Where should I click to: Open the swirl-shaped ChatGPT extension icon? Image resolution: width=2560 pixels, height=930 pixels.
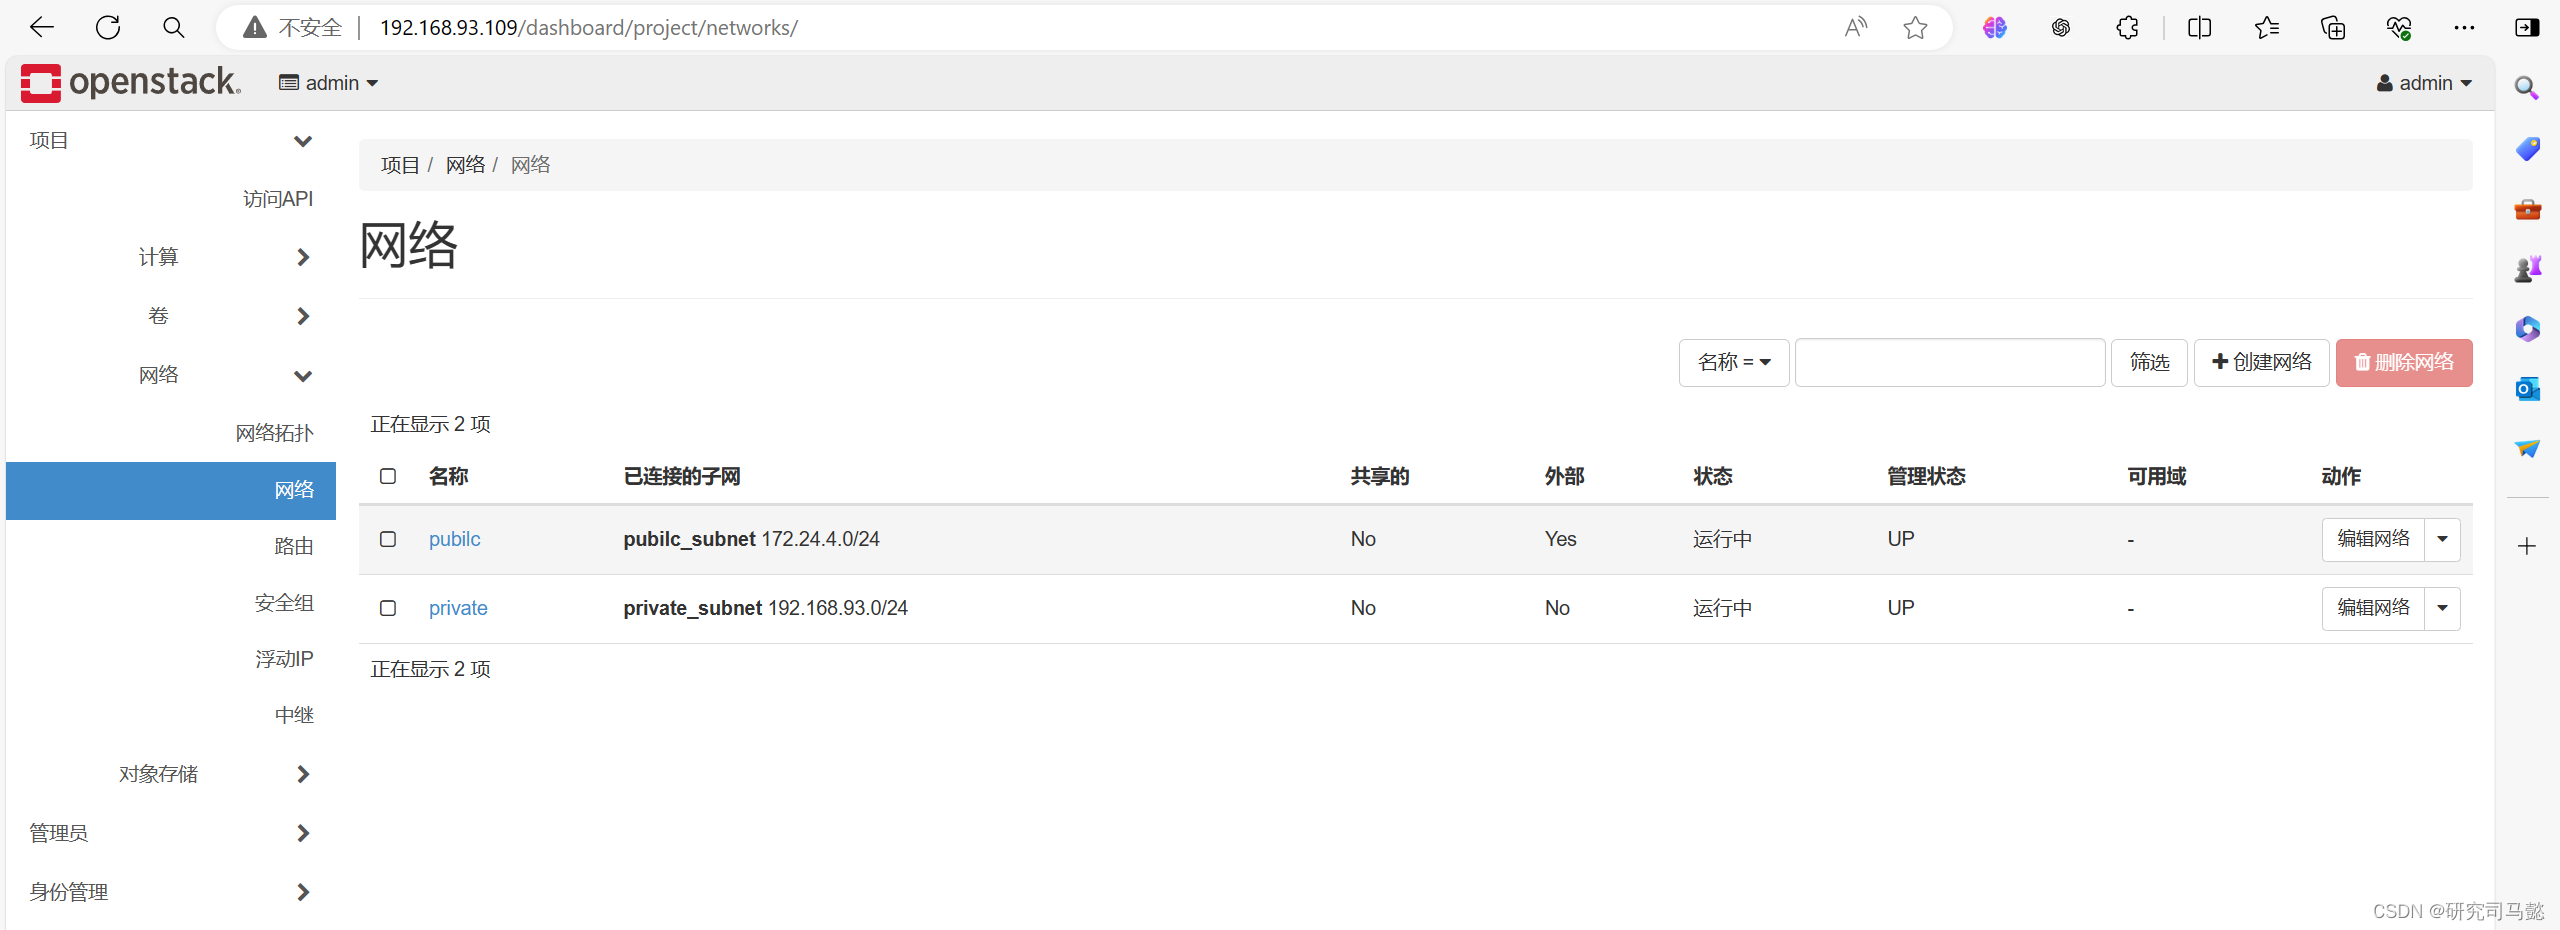(x=2061, y=27)
